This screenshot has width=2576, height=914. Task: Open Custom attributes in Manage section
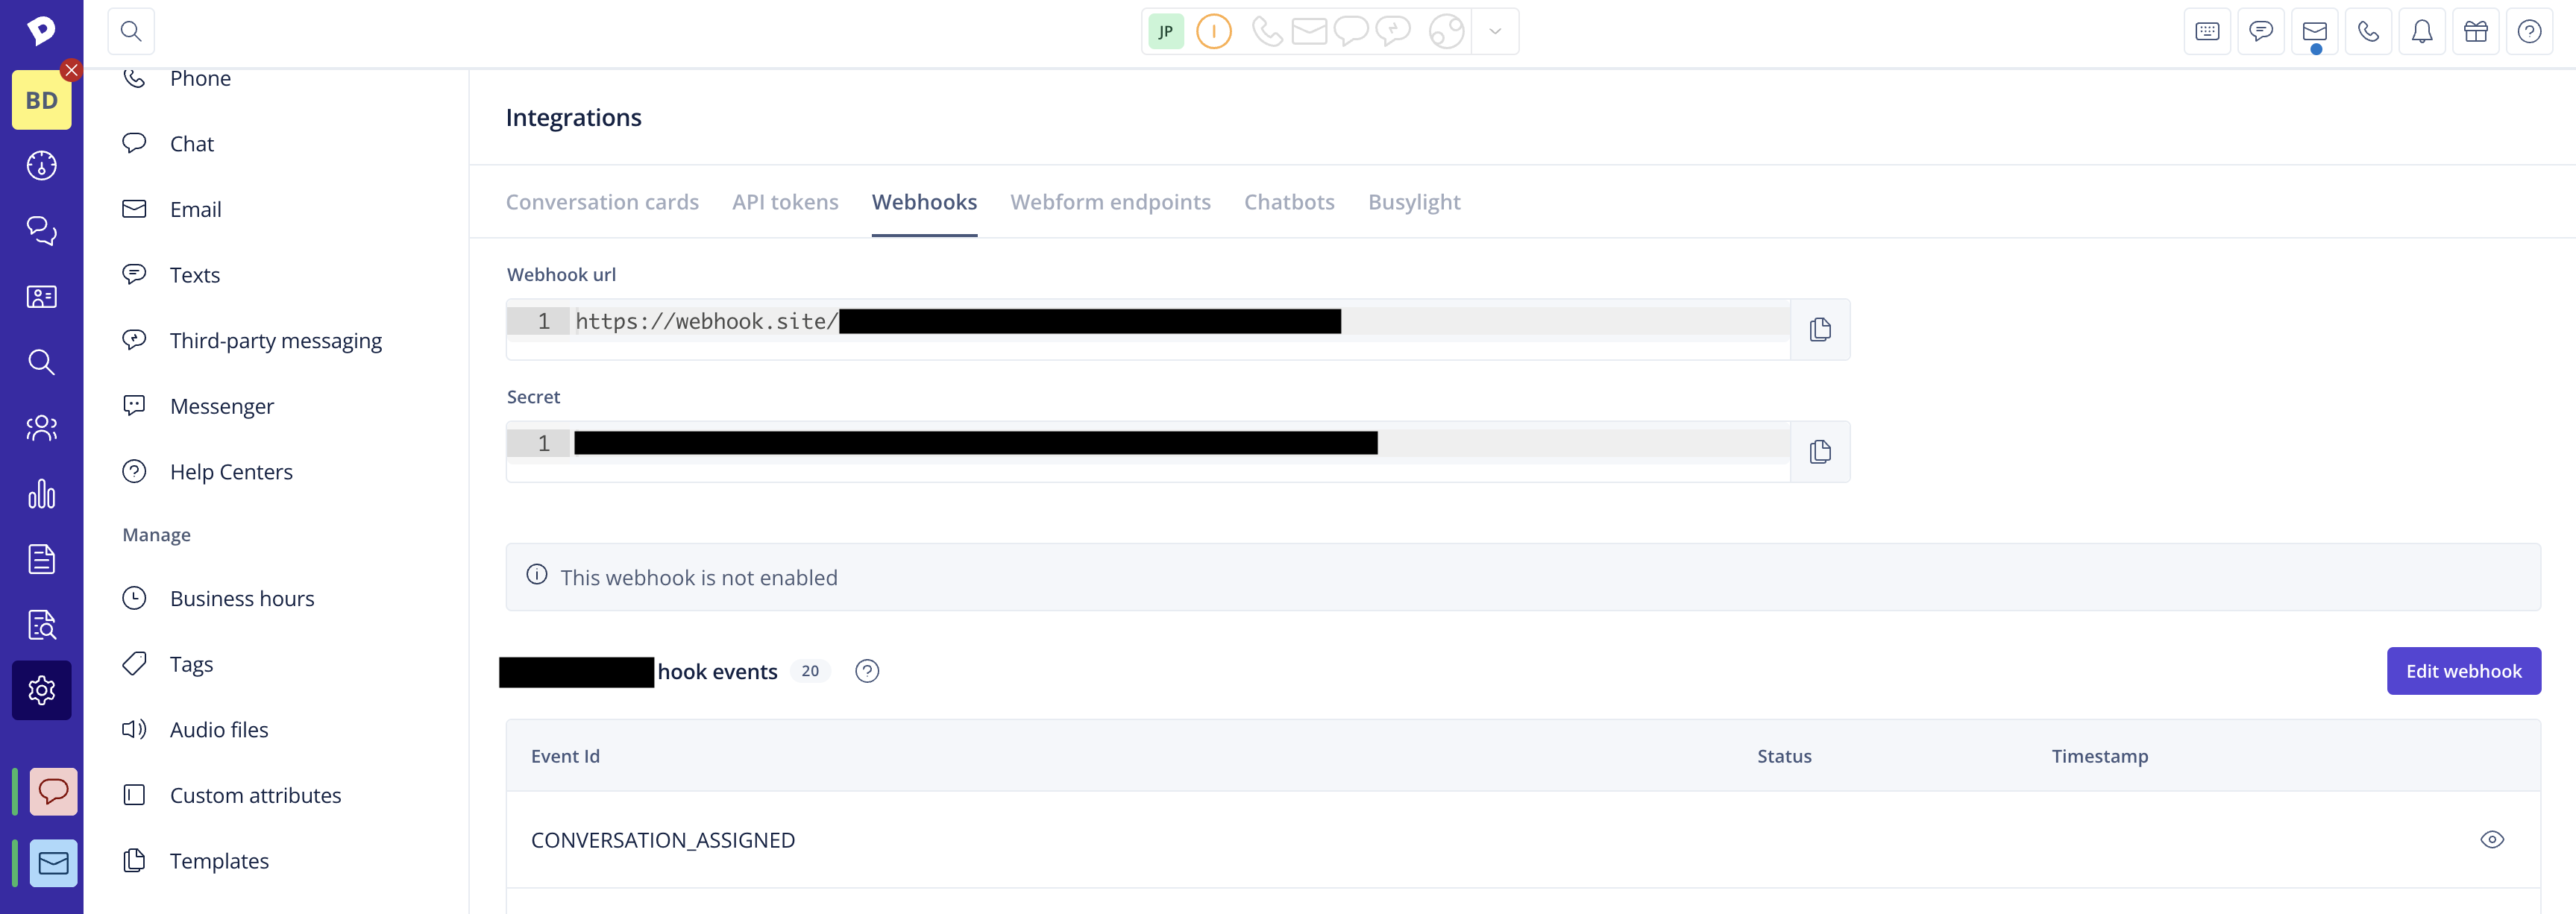click(255, 795)
